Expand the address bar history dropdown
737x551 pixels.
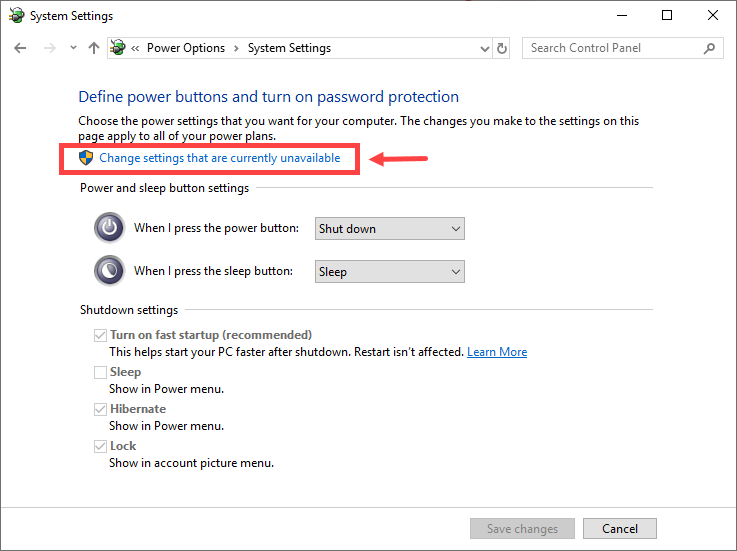tap(484, 48)
